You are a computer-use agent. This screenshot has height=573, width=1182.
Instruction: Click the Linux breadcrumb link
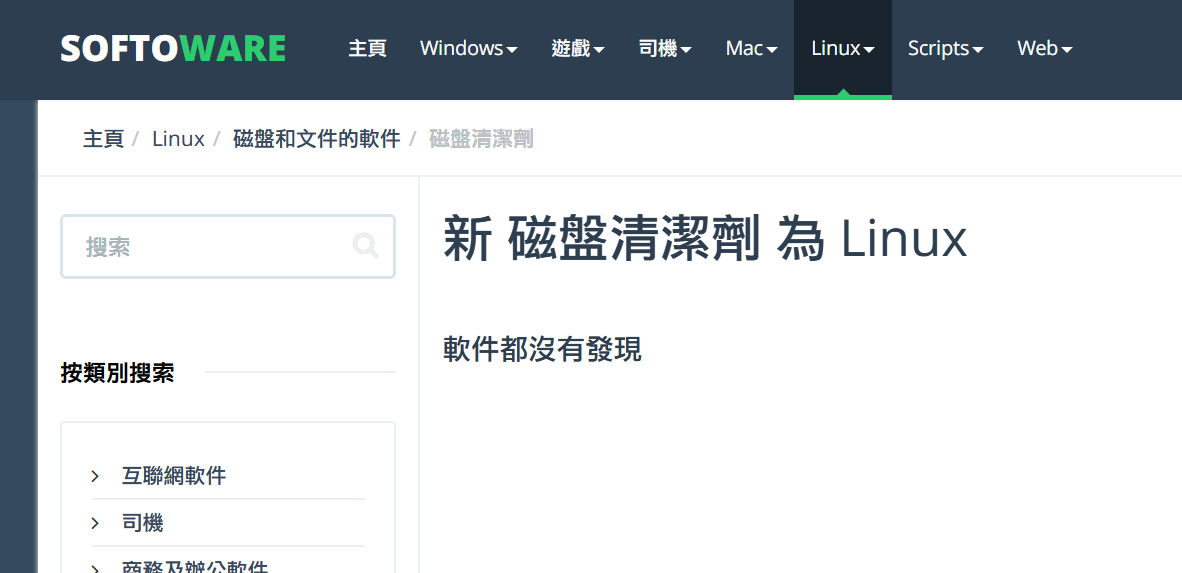coord(178,139)
